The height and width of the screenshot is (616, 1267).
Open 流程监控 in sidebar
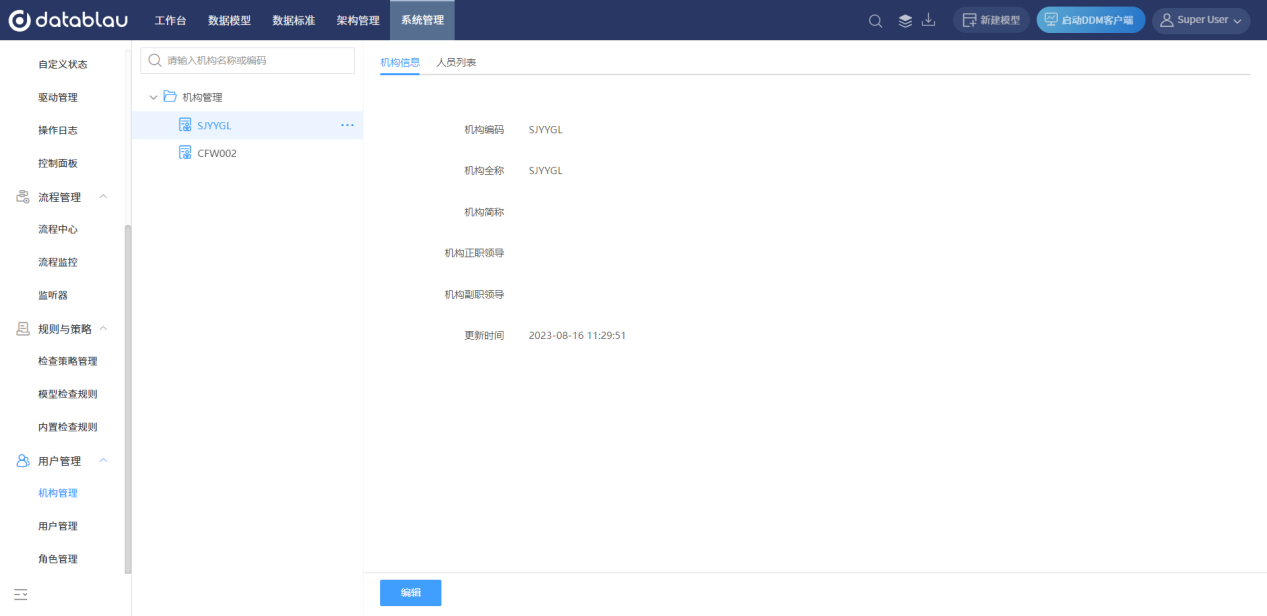tap(58, 262)
